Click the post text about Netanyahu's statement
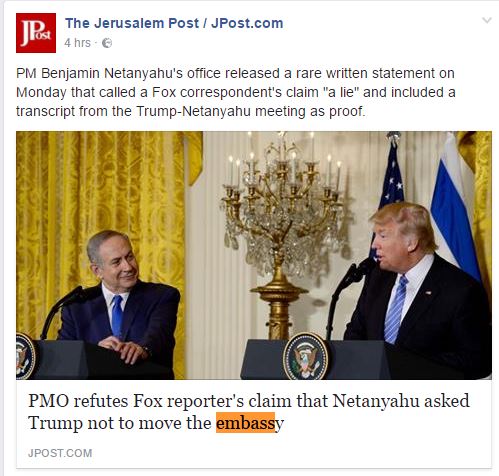 click(236, 92)
